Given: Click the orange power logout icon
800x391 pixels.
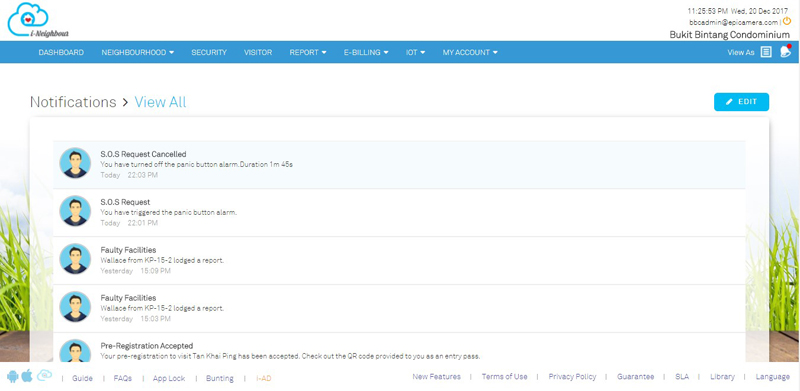Looking at the screenshot, I should click(x=787, y=21).
